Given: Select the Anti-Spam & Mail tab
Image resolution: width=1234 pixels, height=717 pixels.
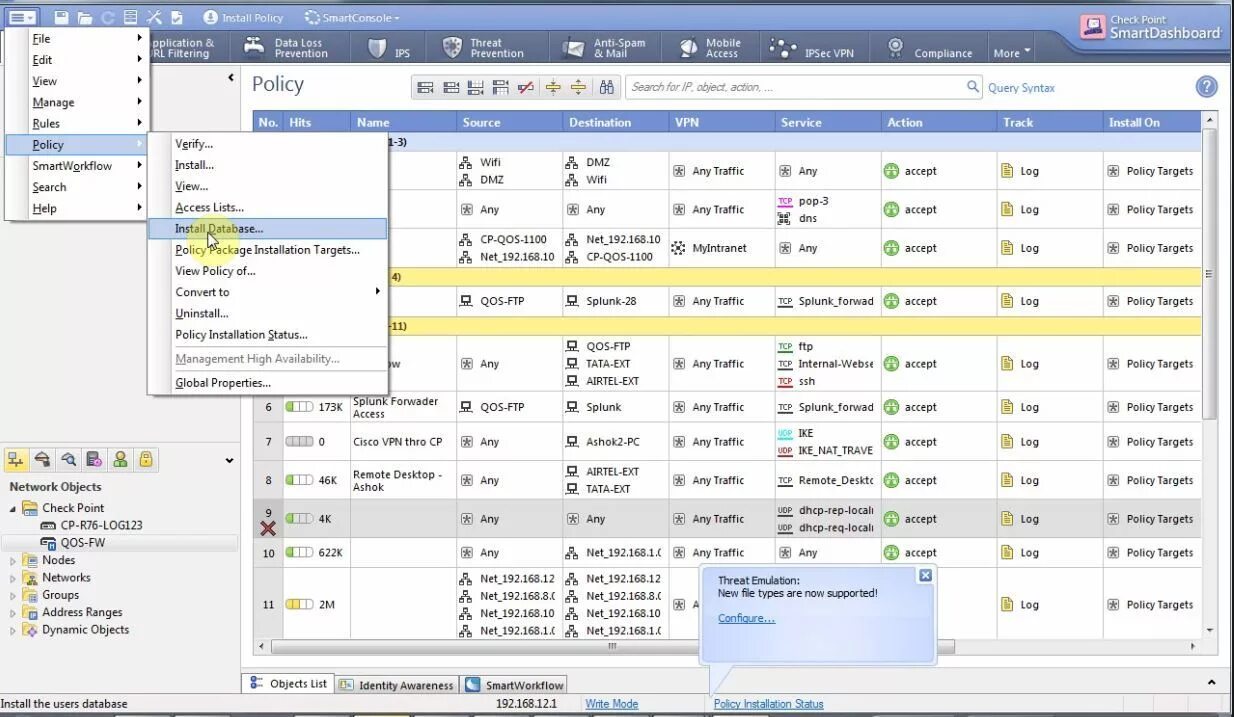Looking at the screenshot, I should 604,48.
